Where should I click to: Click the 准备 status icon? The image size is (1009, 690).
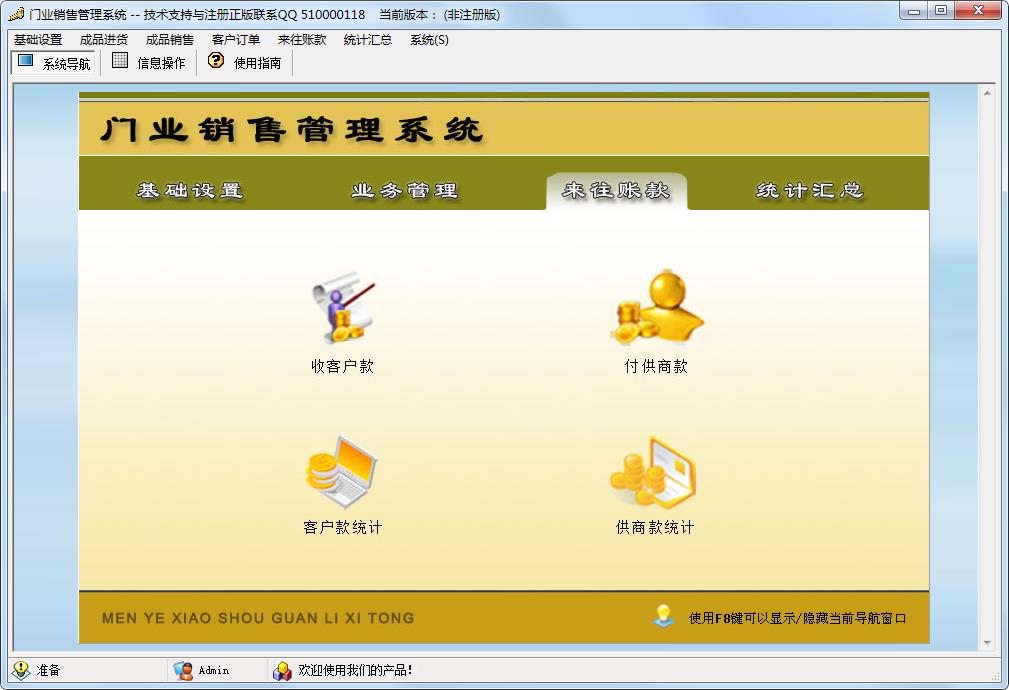pos(21,671)
